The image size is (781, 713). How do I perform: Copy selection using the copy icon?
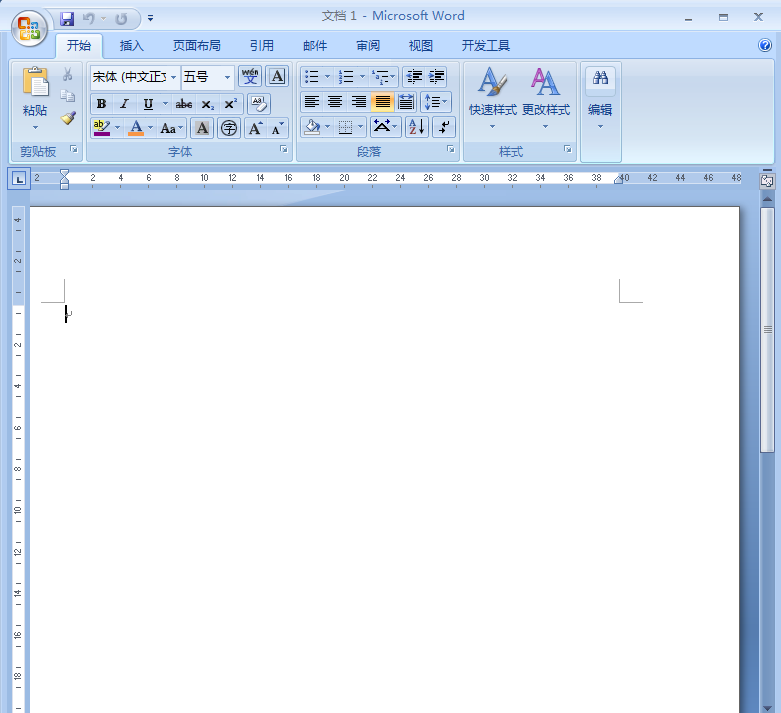click(x=68, y=95)
